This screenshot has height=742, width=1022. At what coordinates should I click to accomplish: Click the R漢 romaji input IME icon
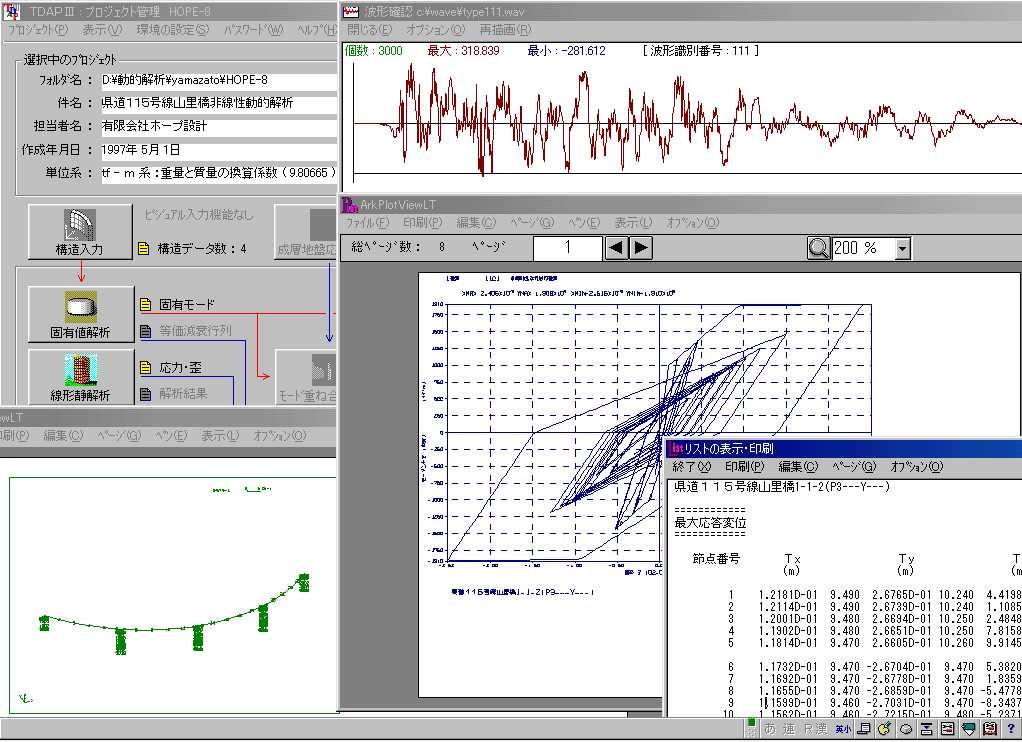[x=815, y=729]
